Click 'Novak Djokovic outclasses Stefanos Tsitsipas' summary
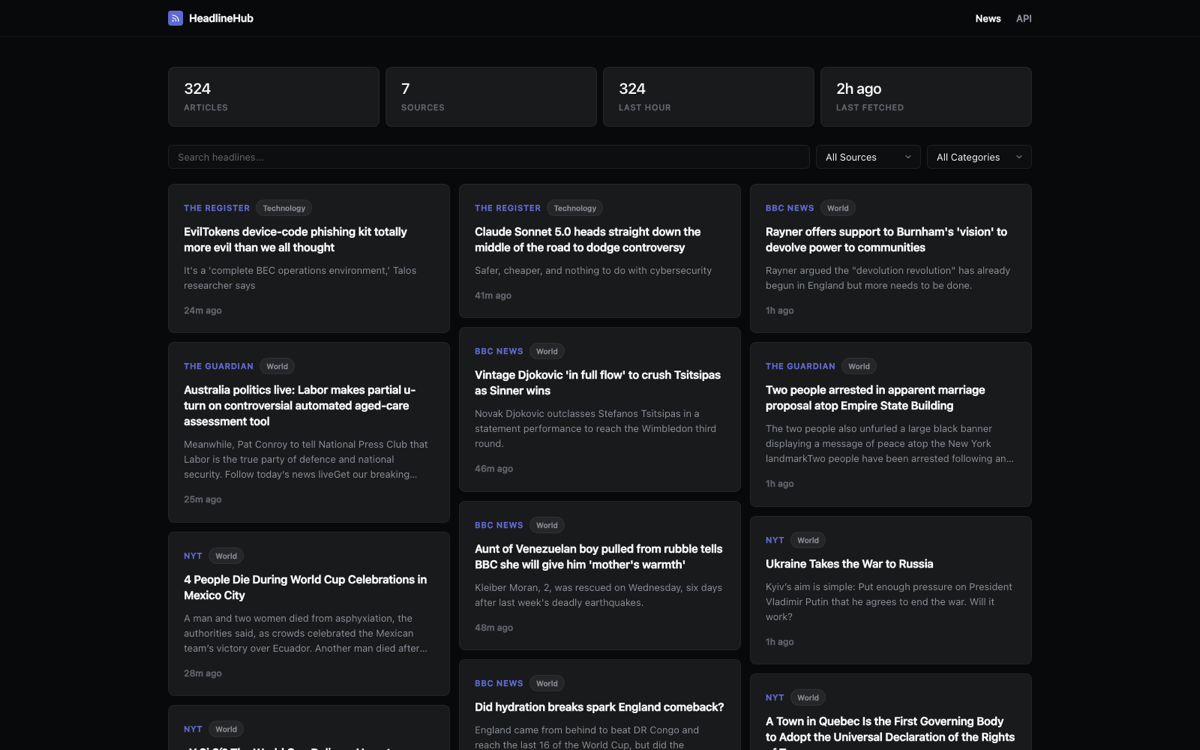Viewport: 1200px width, 750px height. click(x=587, y=428)
